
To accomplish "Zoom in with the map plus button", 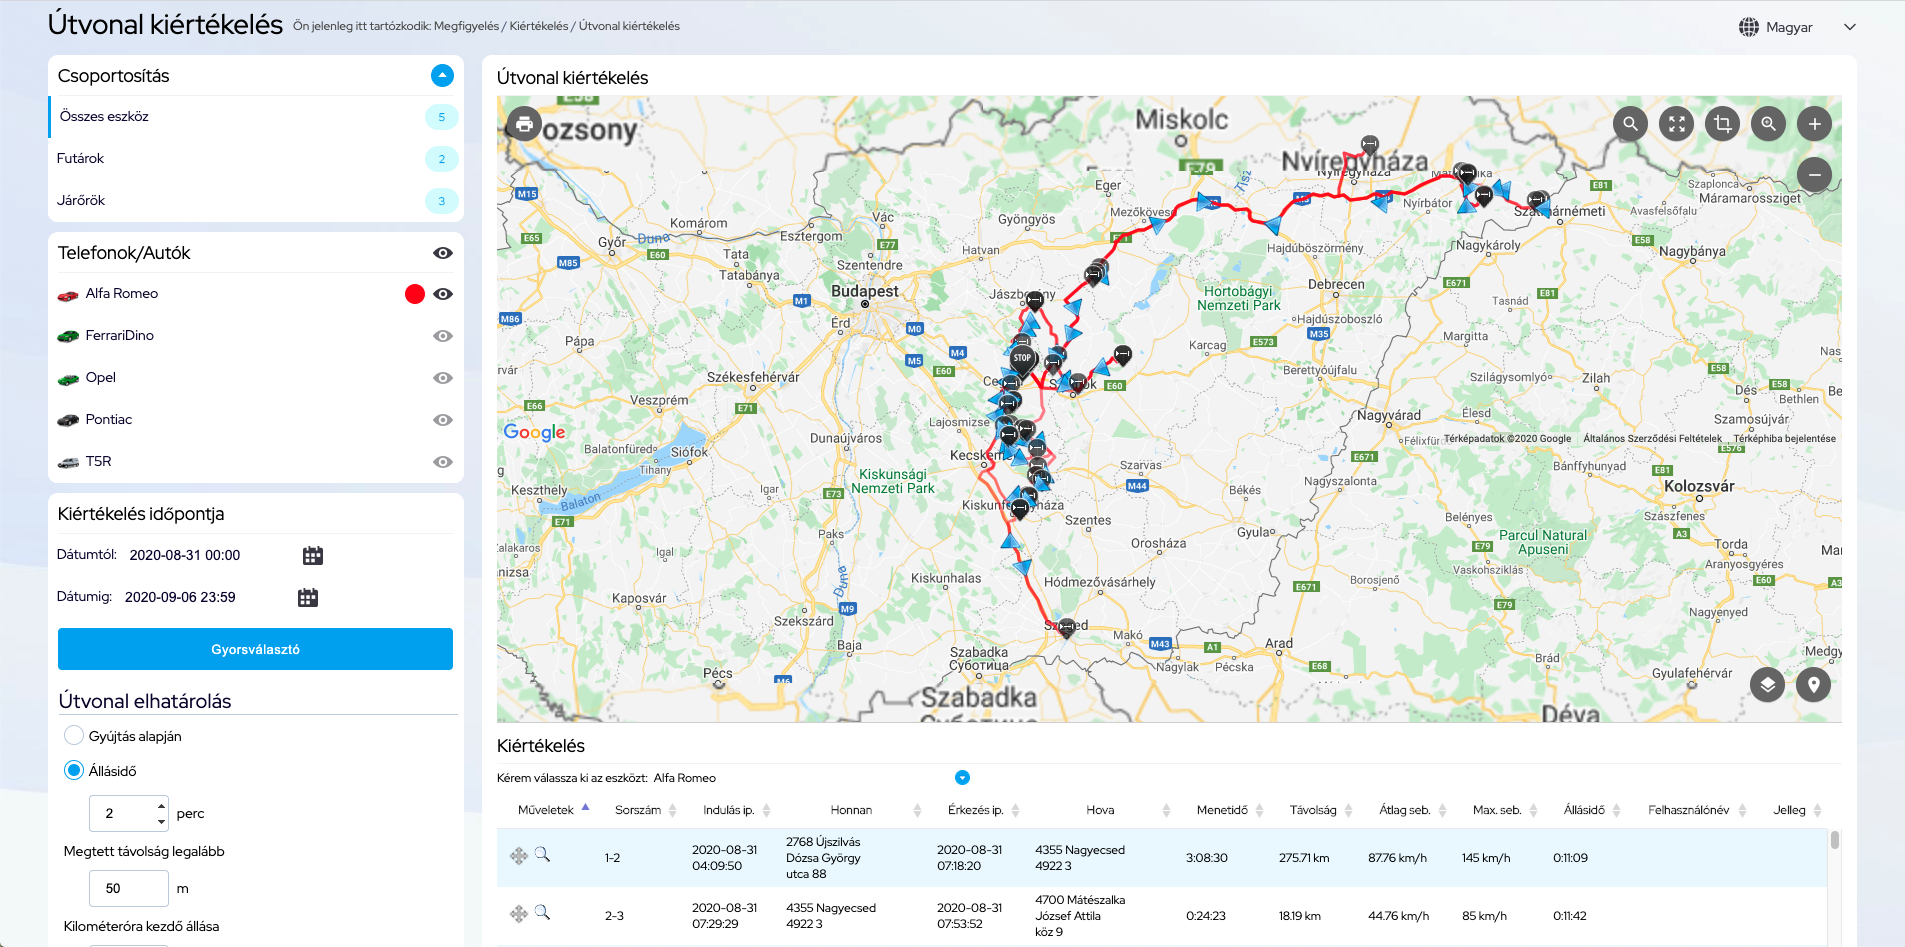I will click(1814, 124).
